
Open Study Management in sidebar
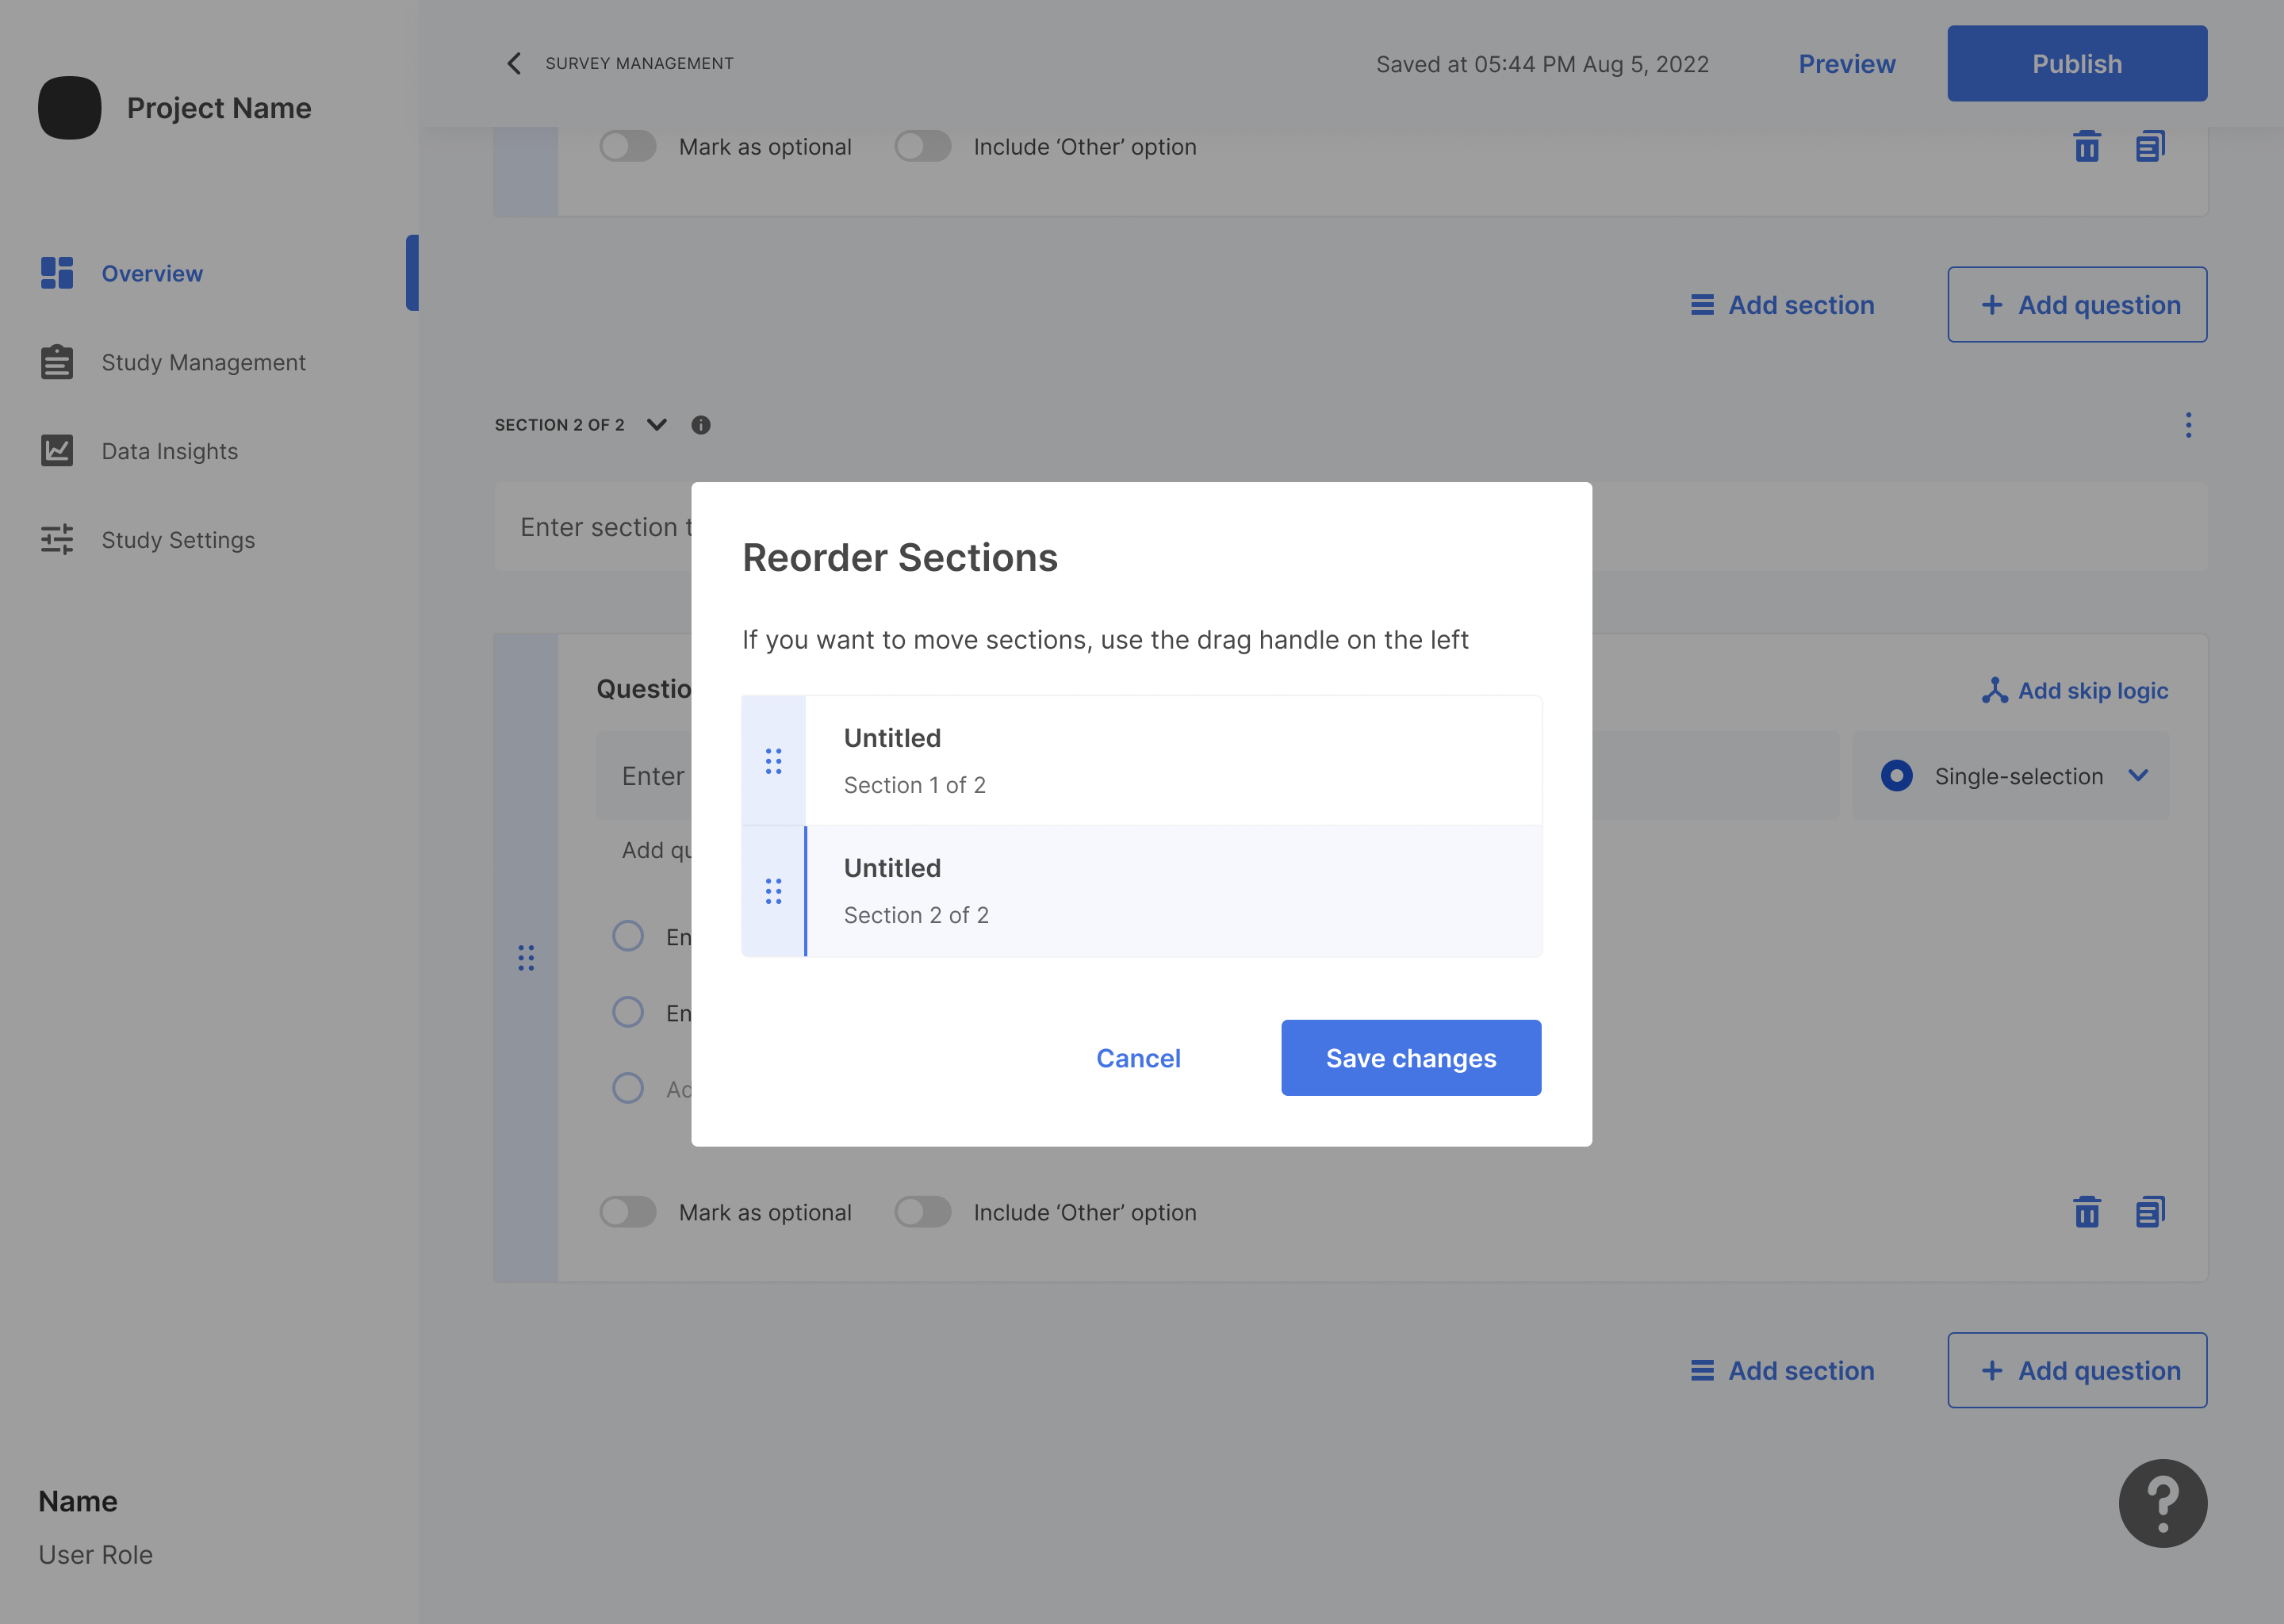(x=203, y=362)
